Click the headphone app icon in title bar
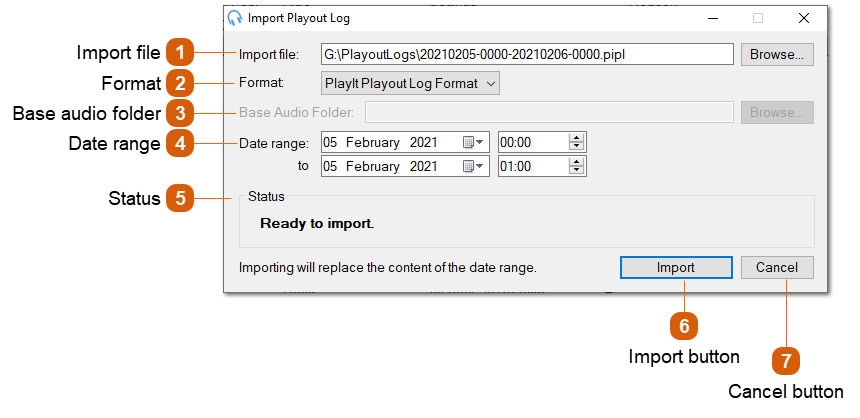This screenshot has width=860, height=418. pos(235,18)
